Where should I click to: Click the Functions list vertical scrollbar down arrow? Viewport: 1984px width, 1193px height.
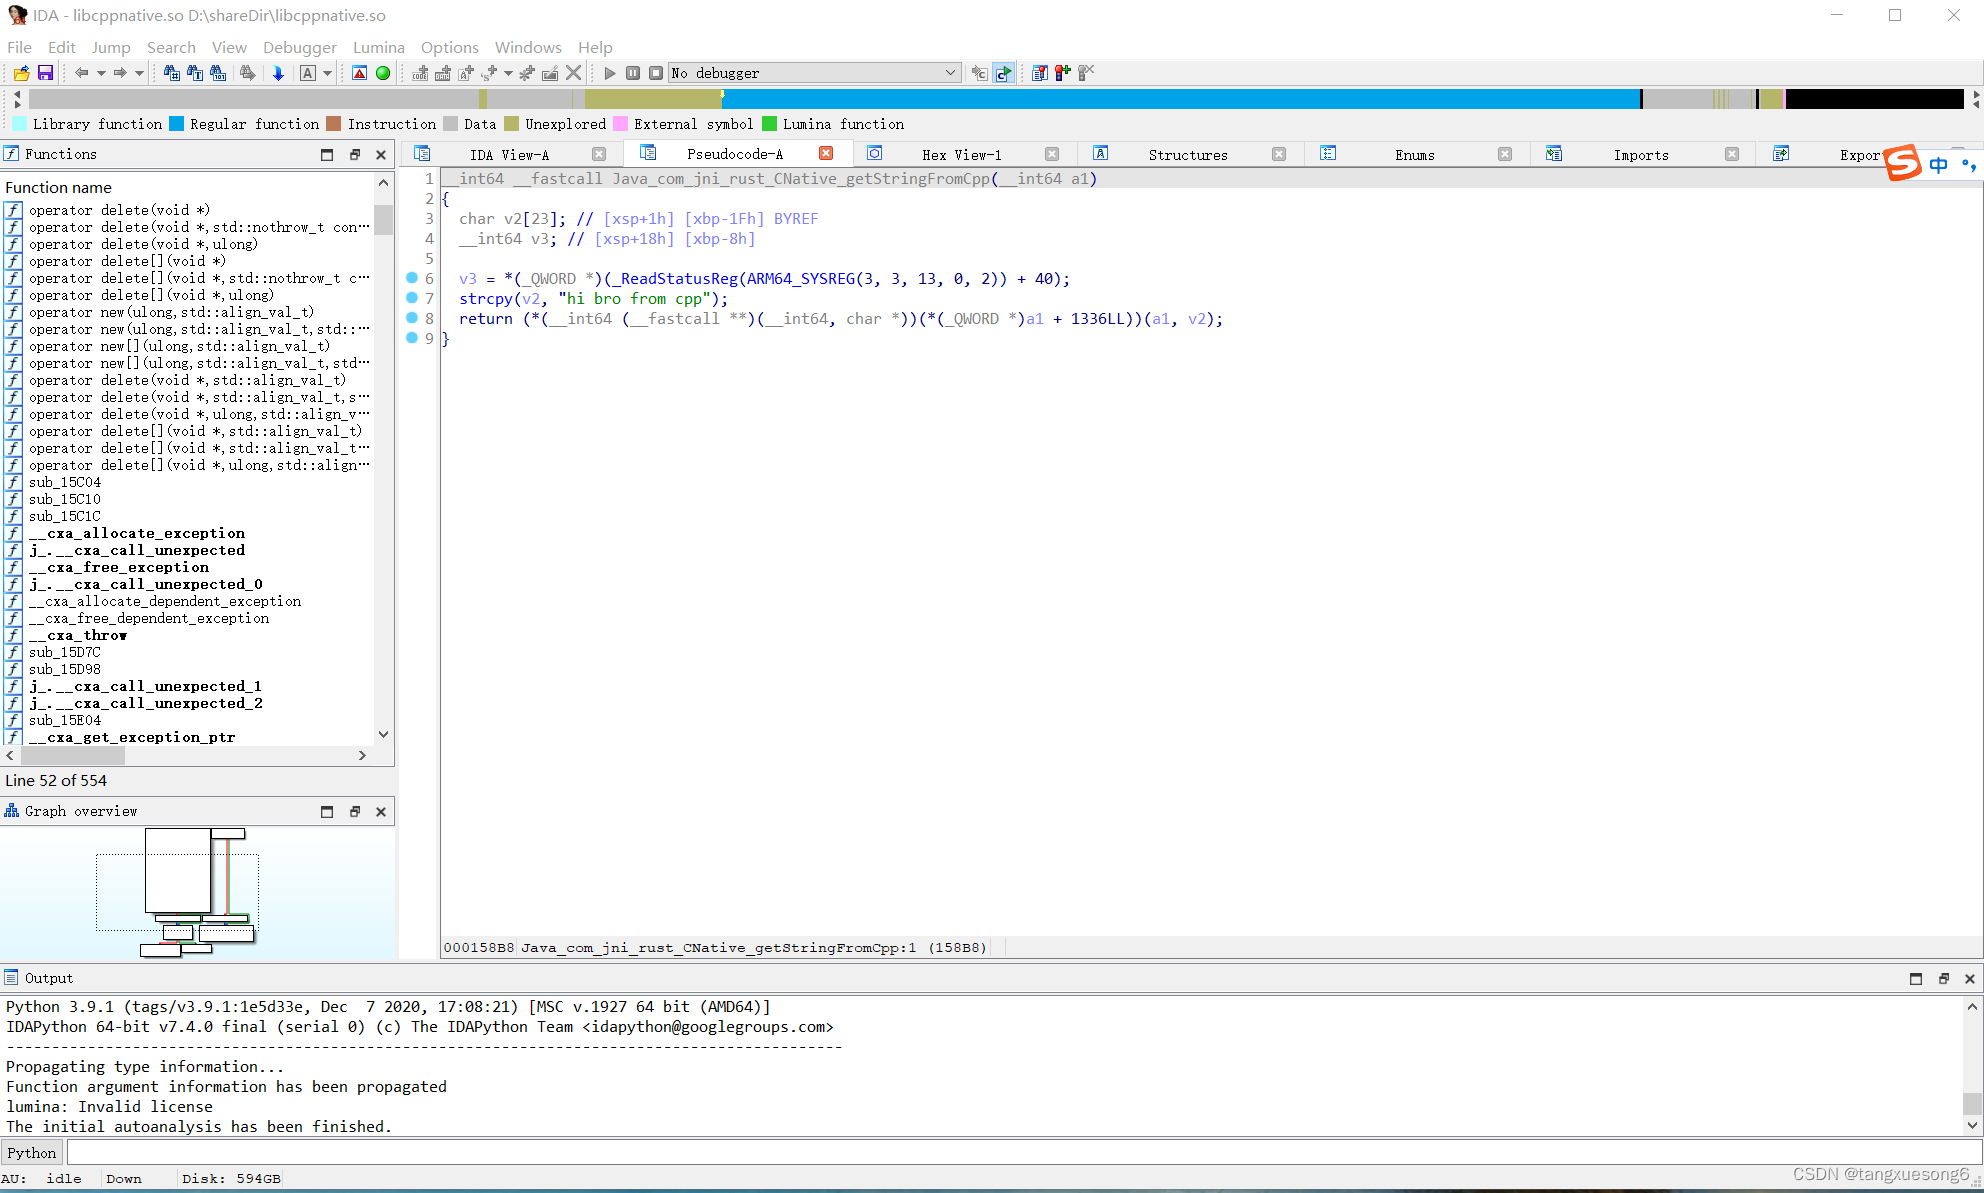coord(383,735)
